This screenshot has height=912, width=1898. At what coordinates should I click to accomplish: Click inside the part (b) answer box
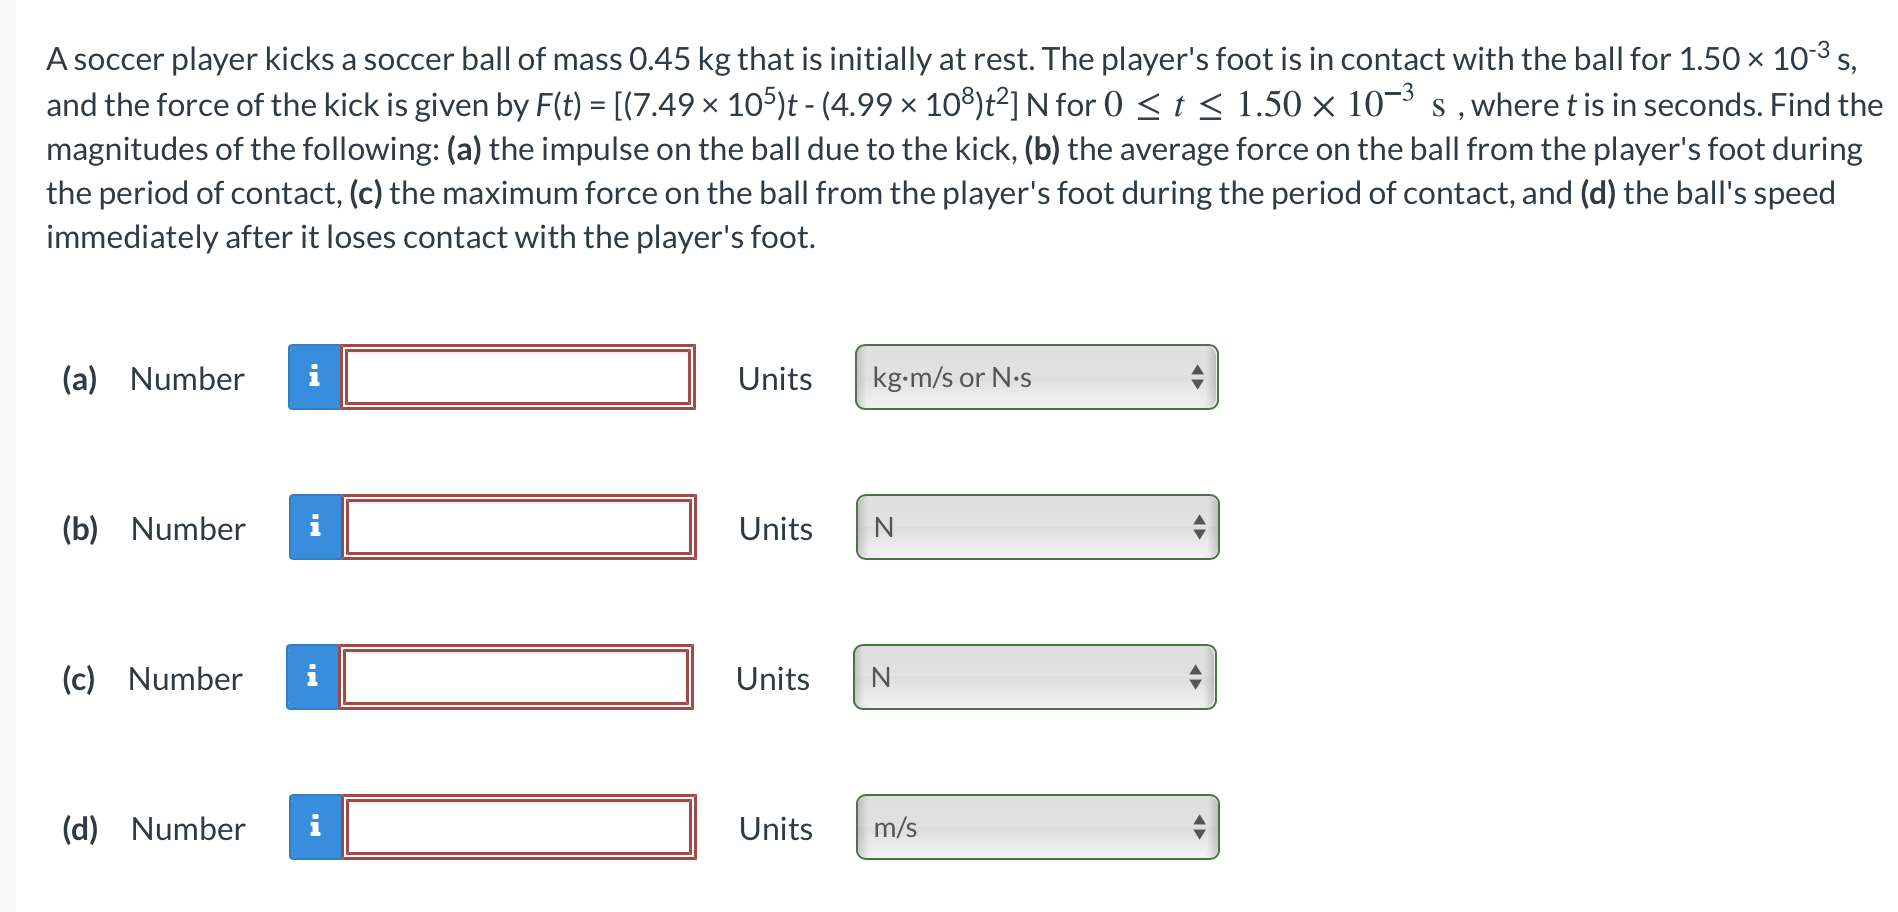517,528
